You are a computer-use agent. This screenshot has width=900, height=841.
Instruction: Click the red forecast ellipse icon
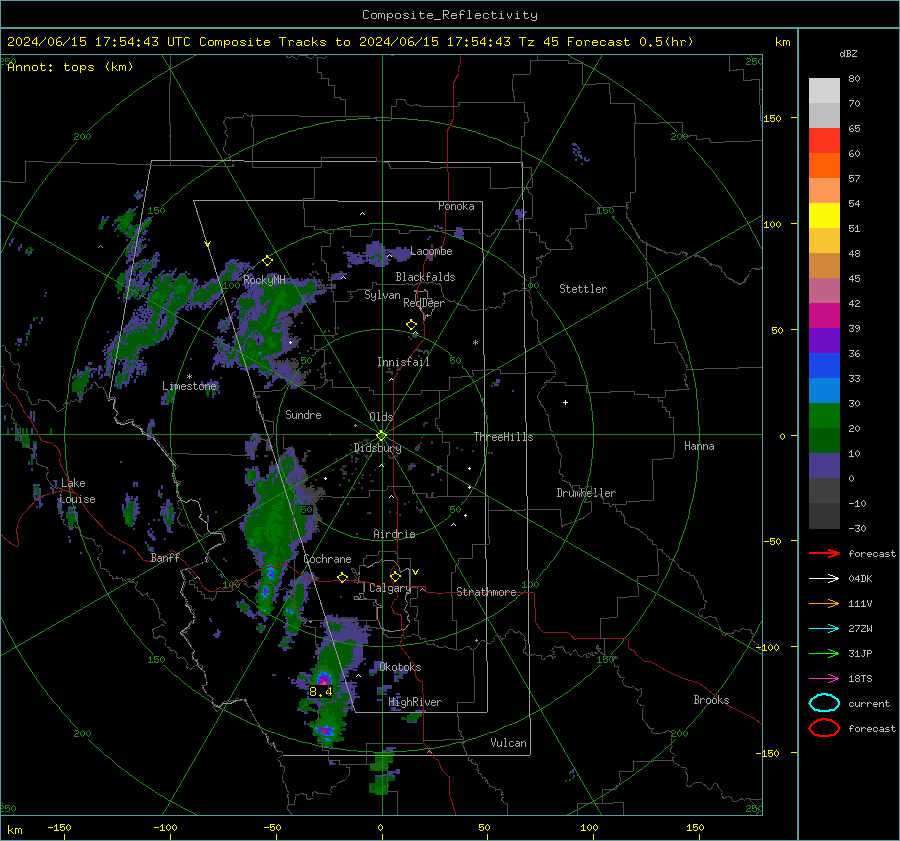(x=824, y=728)
